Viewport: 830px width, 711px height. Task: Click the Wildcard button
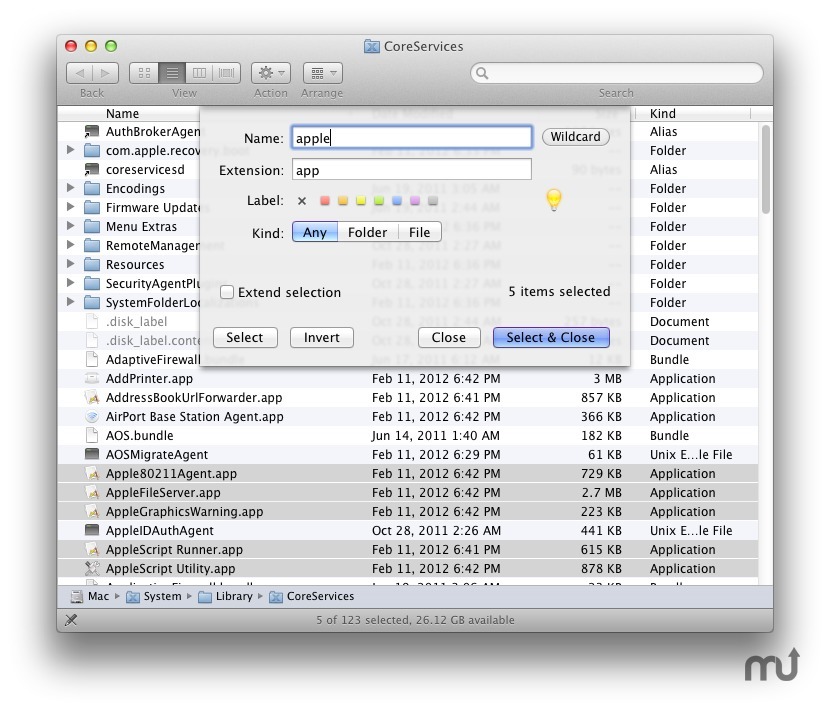576,137
